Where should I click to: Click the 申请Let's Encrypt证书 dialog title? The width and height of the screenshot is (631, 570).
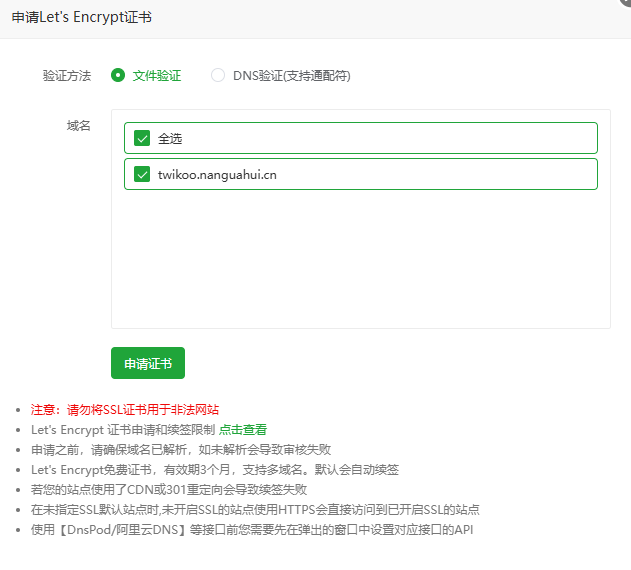point(82,18)
